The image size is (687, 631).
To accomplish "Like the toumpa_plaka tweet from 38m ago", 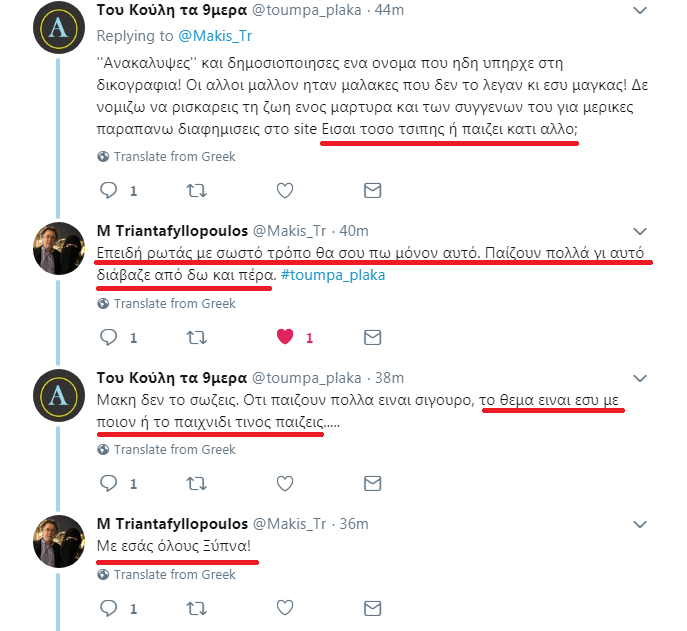I will (x=284, y=483).
